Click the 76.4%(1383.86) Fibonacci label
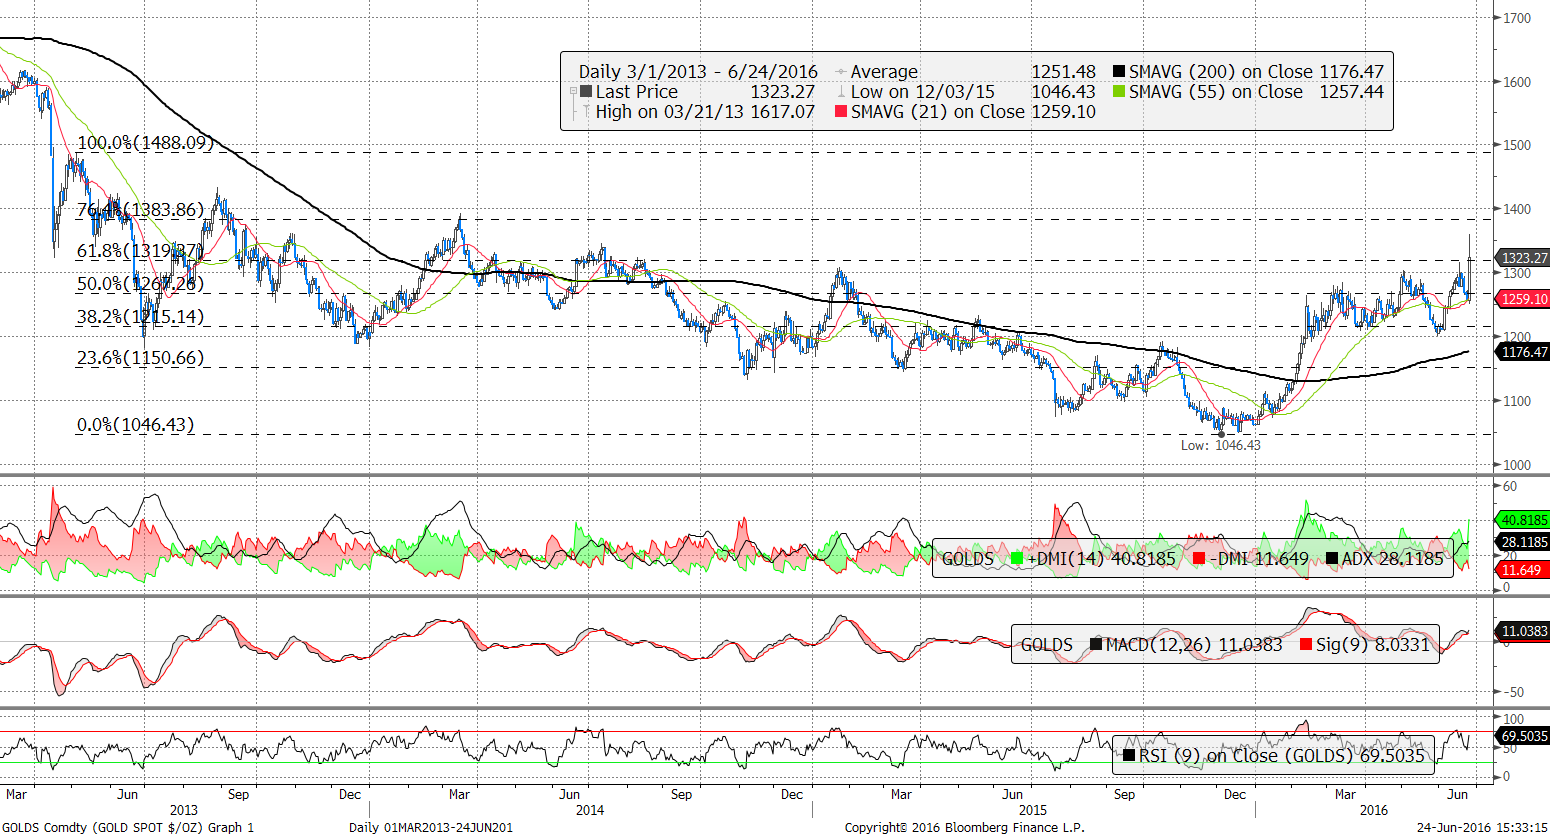Viewport: 1550px width, 836px height. 141,210
